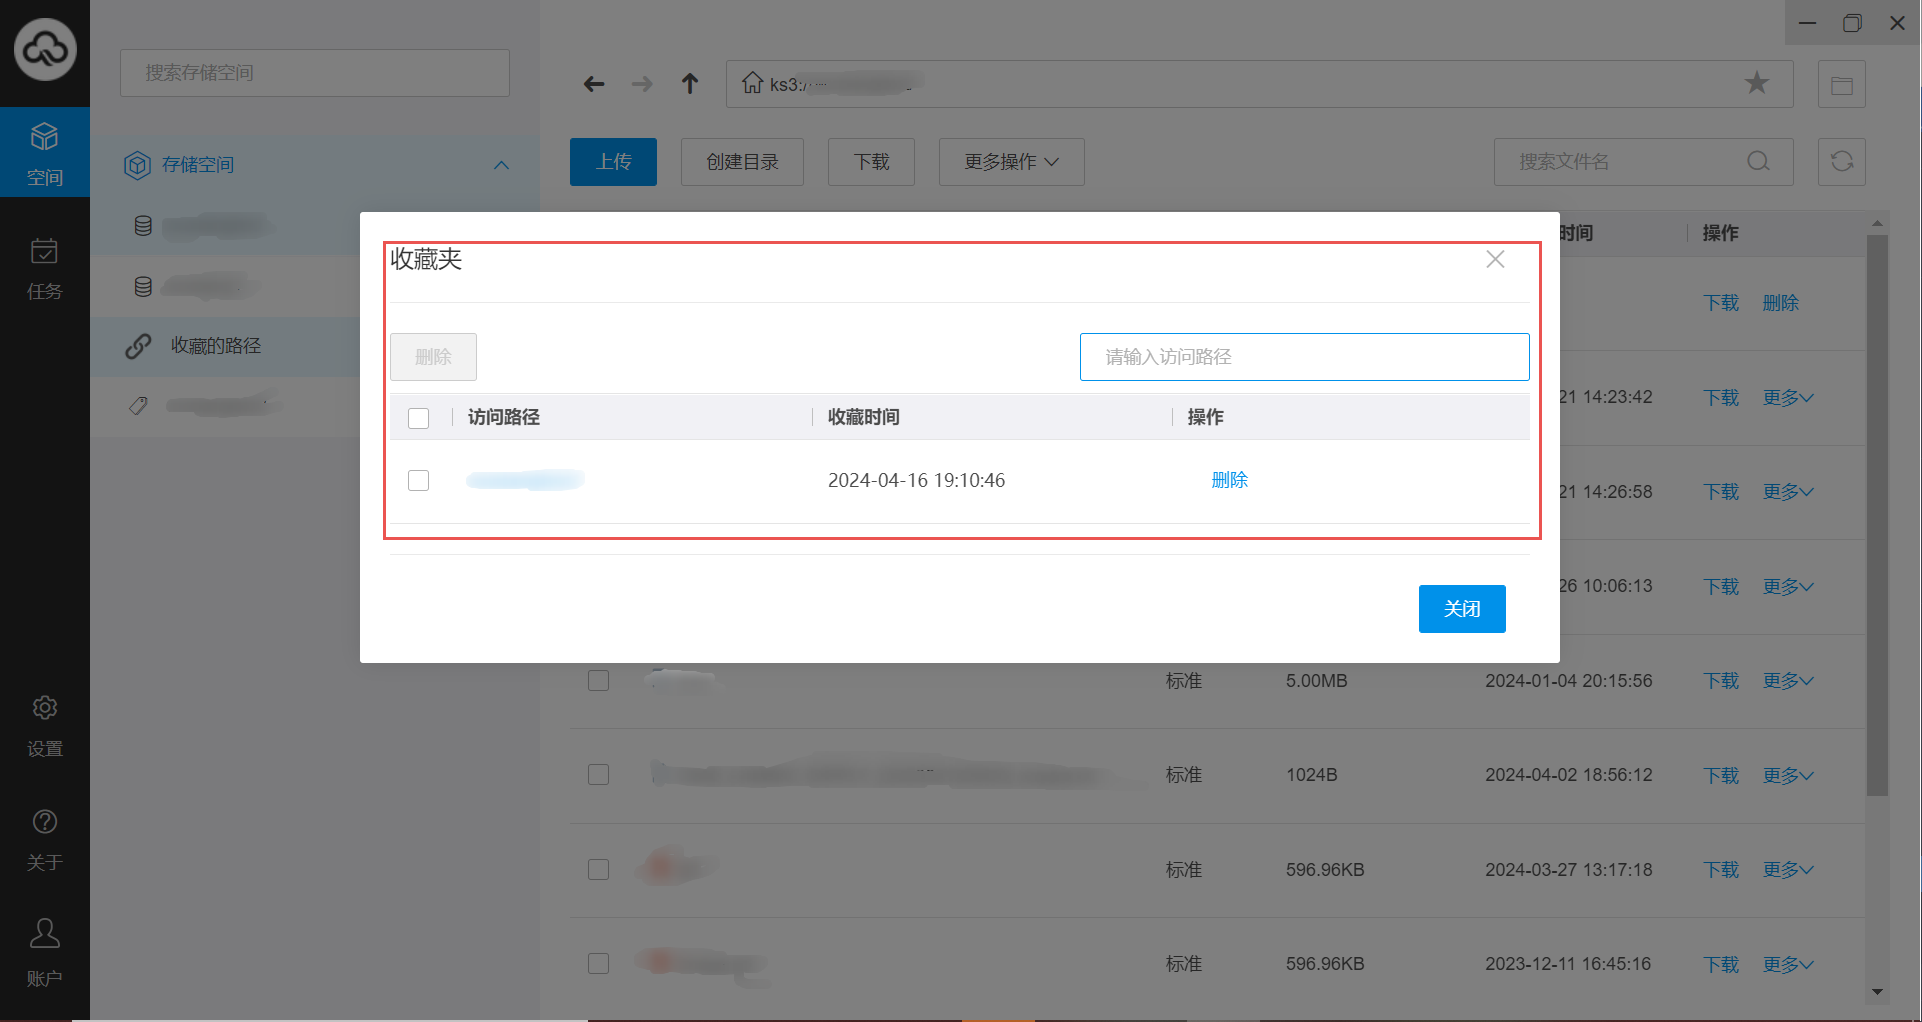Expand the 更多操作 dropdown

click(1011, 162)
